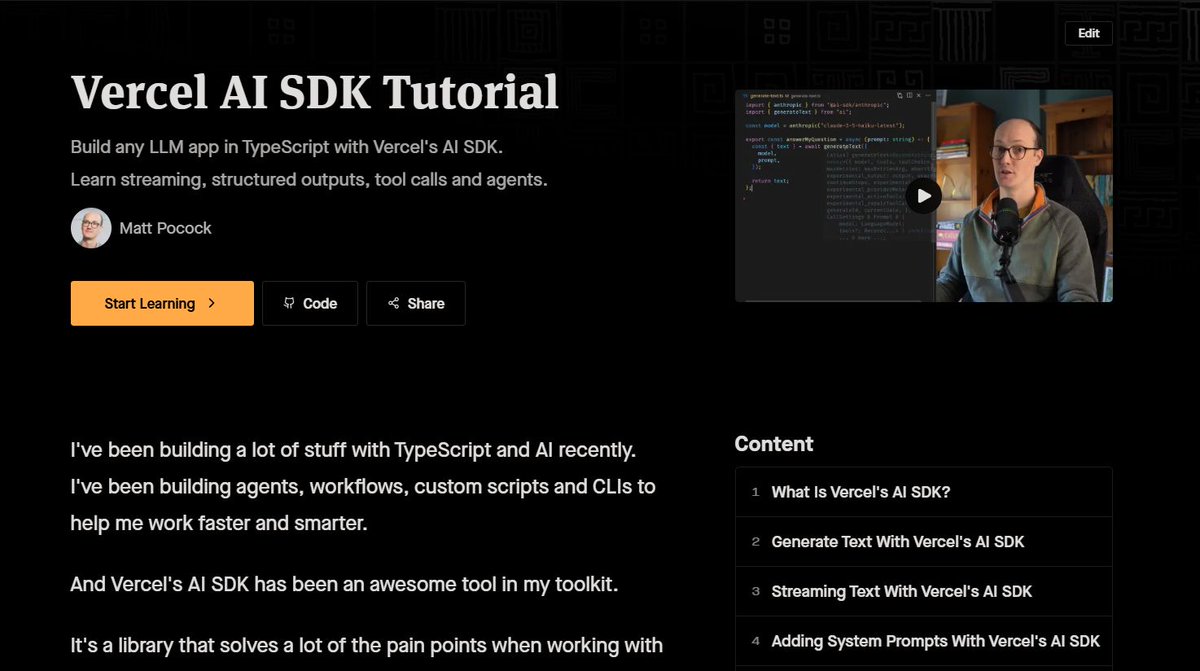Open lesson Generate Text With Vercel's AI SDK
Screen dimensions: 1200x671
(923, 541)
